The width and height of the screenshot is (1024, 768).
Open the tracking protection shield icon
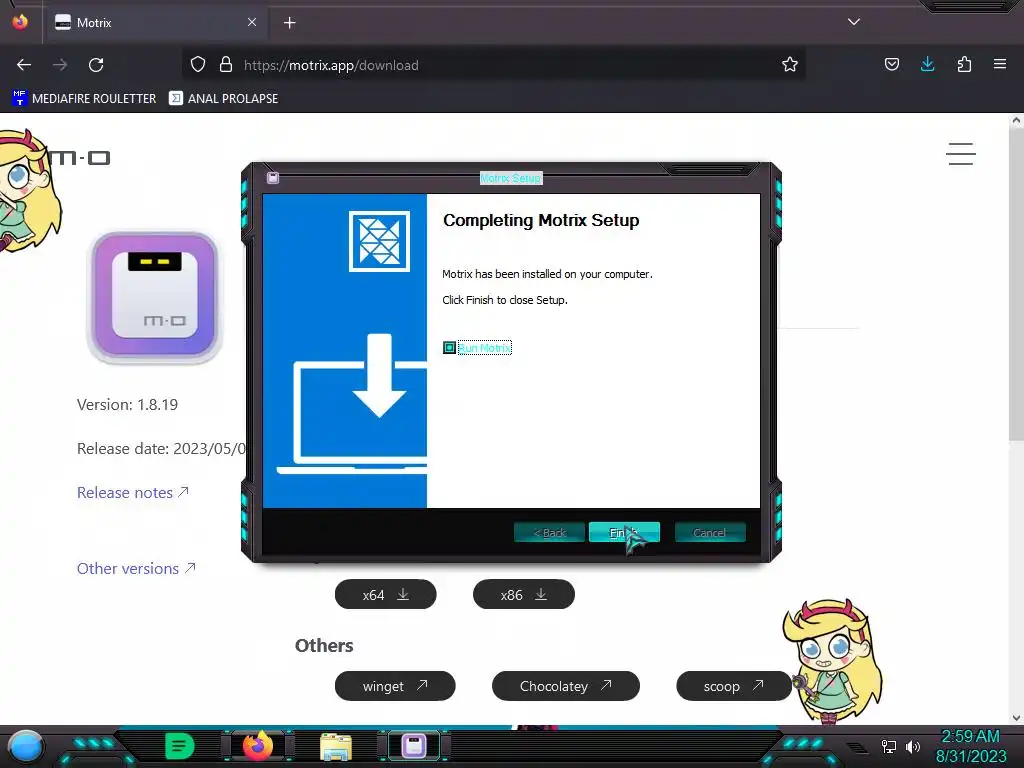(198, 65)
